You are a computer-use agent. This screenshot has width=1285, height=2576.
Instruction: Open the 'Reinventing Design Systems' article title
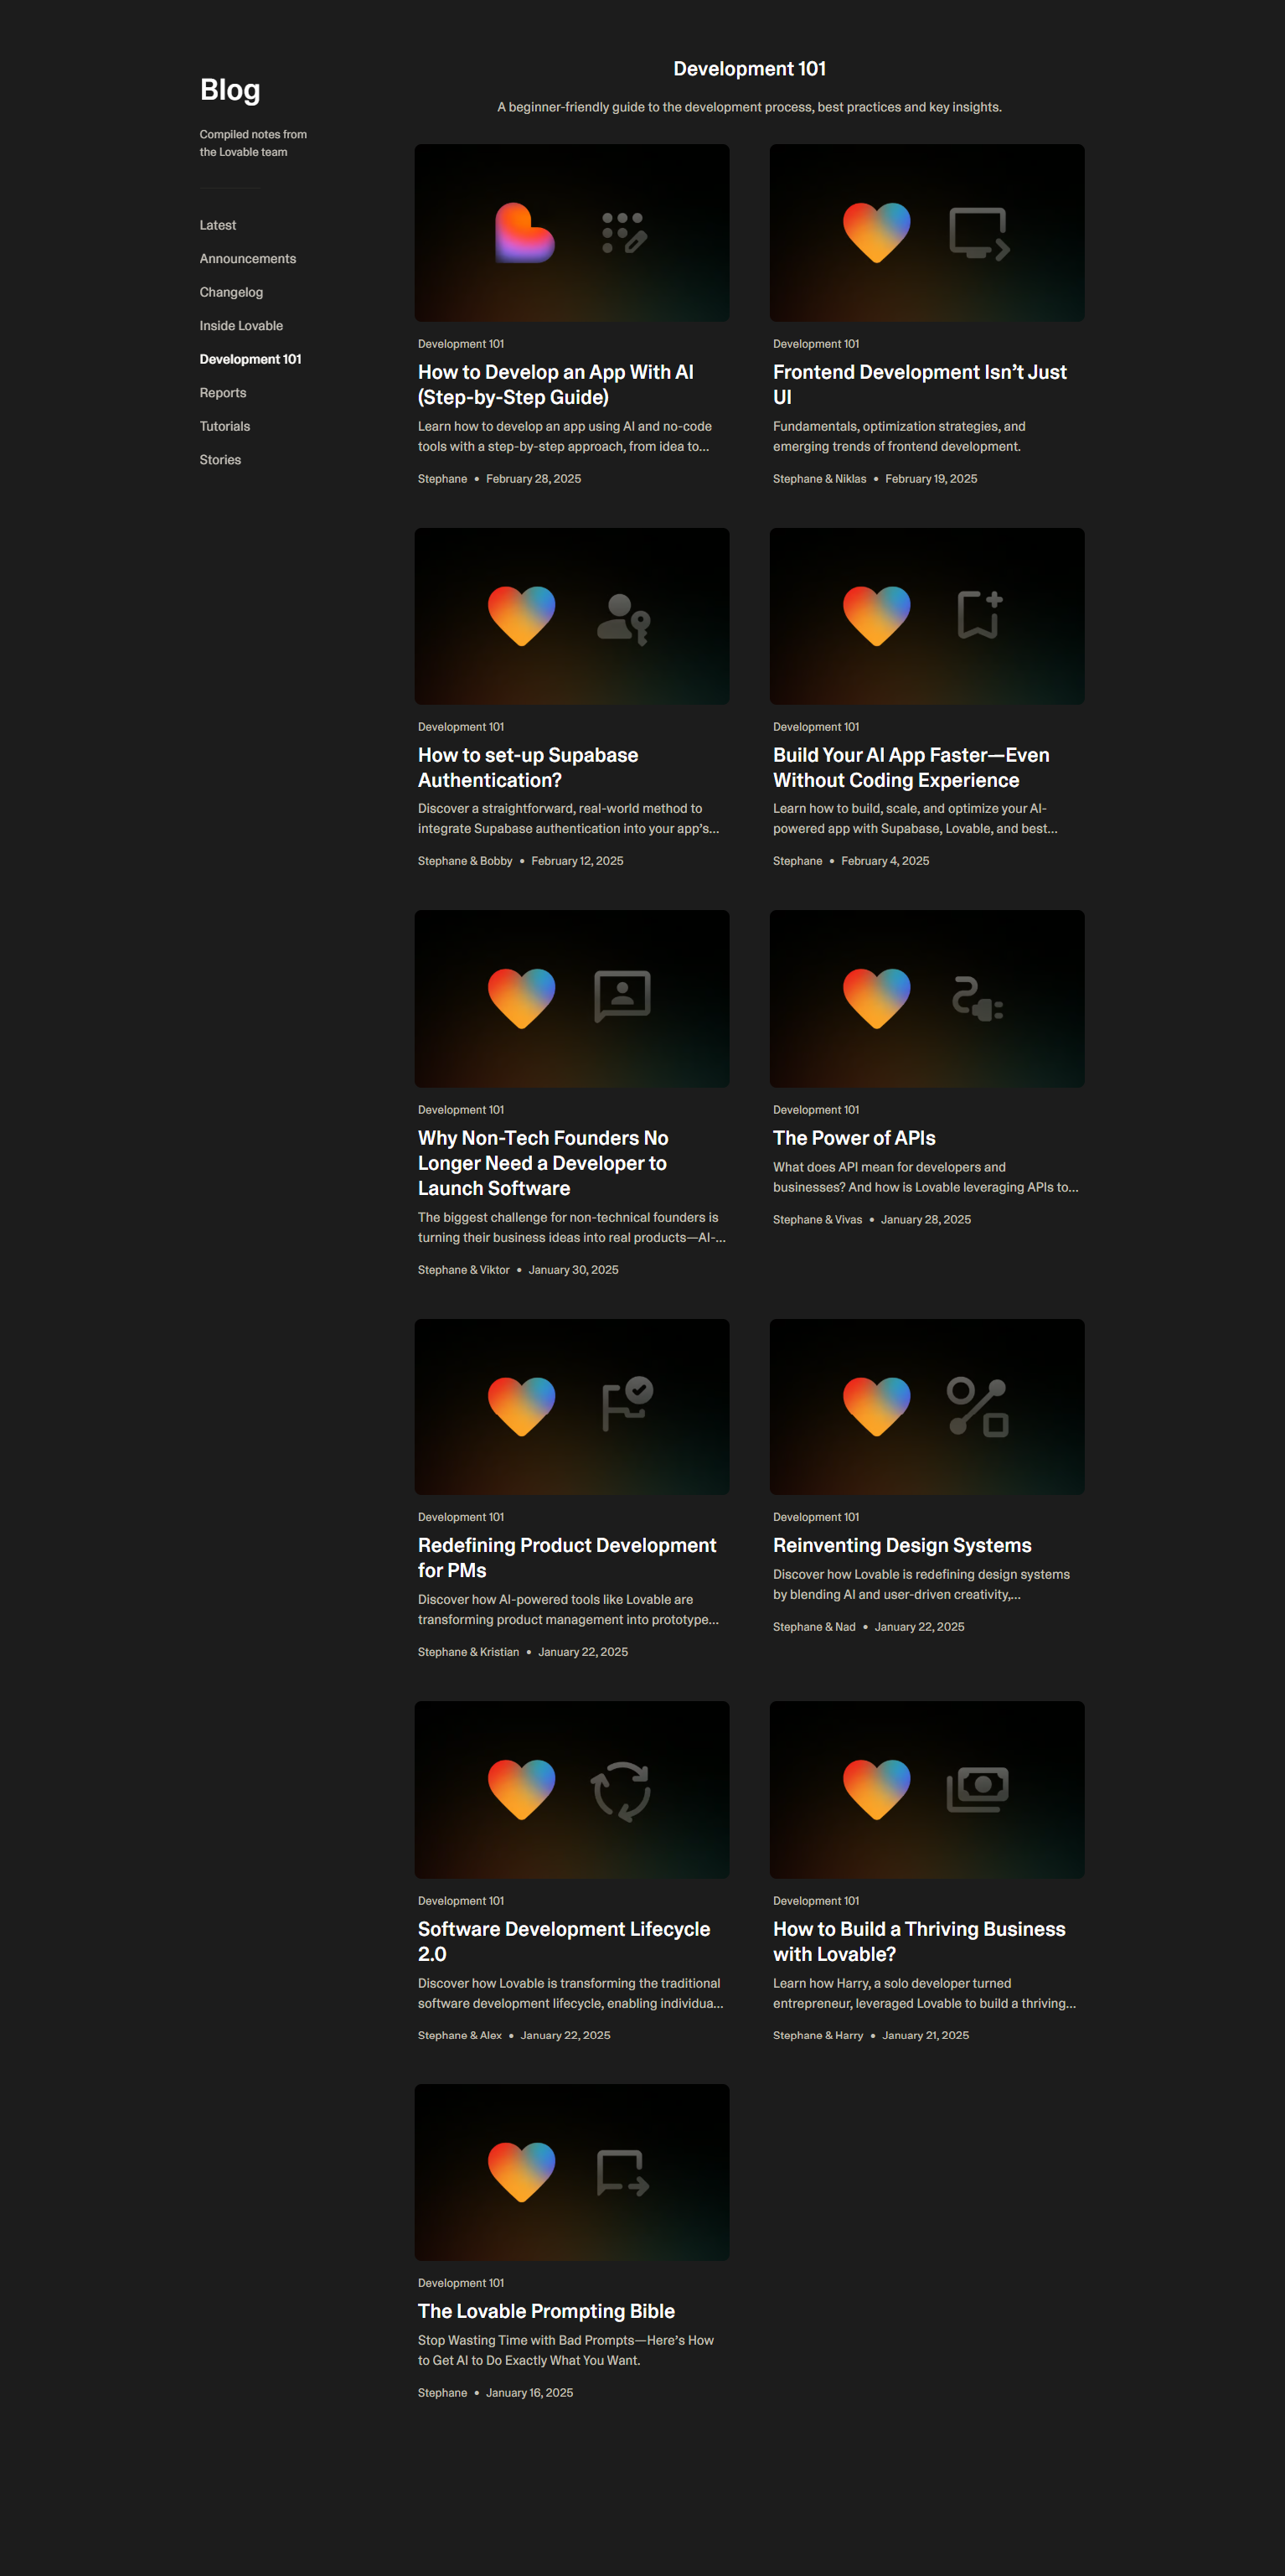pyautogui.click(x=902, y=1545)
